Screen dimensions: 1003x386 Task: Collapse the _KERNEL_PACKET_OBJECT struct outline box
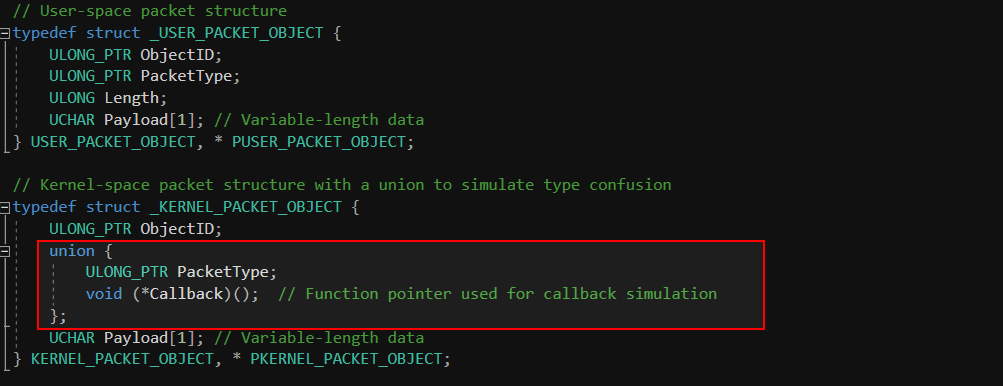5,207
